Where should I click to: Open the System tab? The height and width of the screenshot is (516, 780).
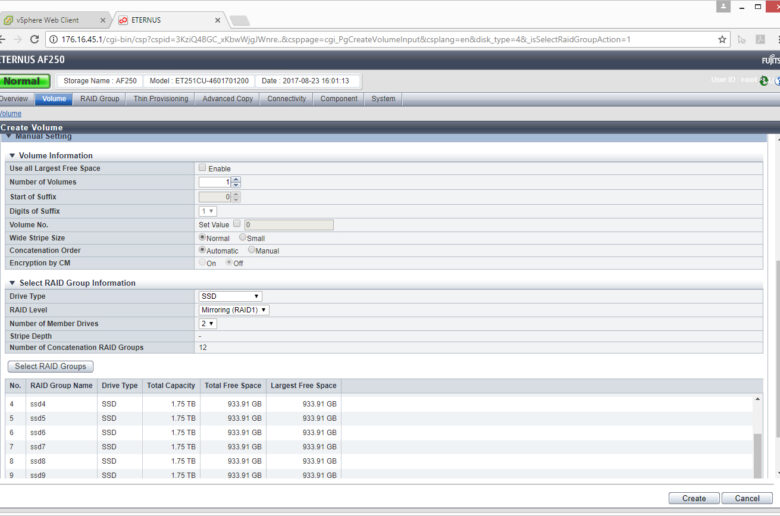[383, 99]
